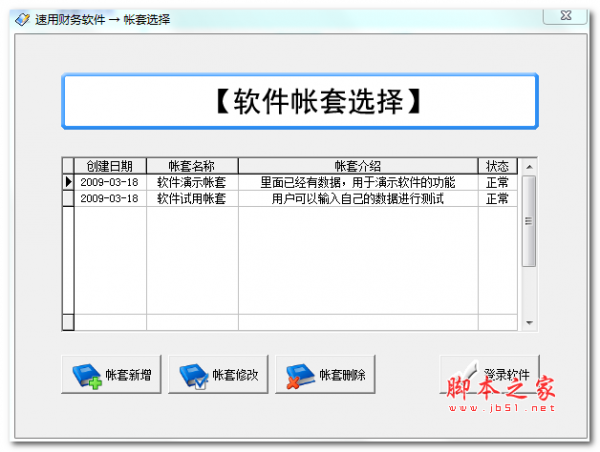This screenshot has width=600, height=452.
Task: Select the 软件演示帐套 name cell
Action: pos(192,182)
